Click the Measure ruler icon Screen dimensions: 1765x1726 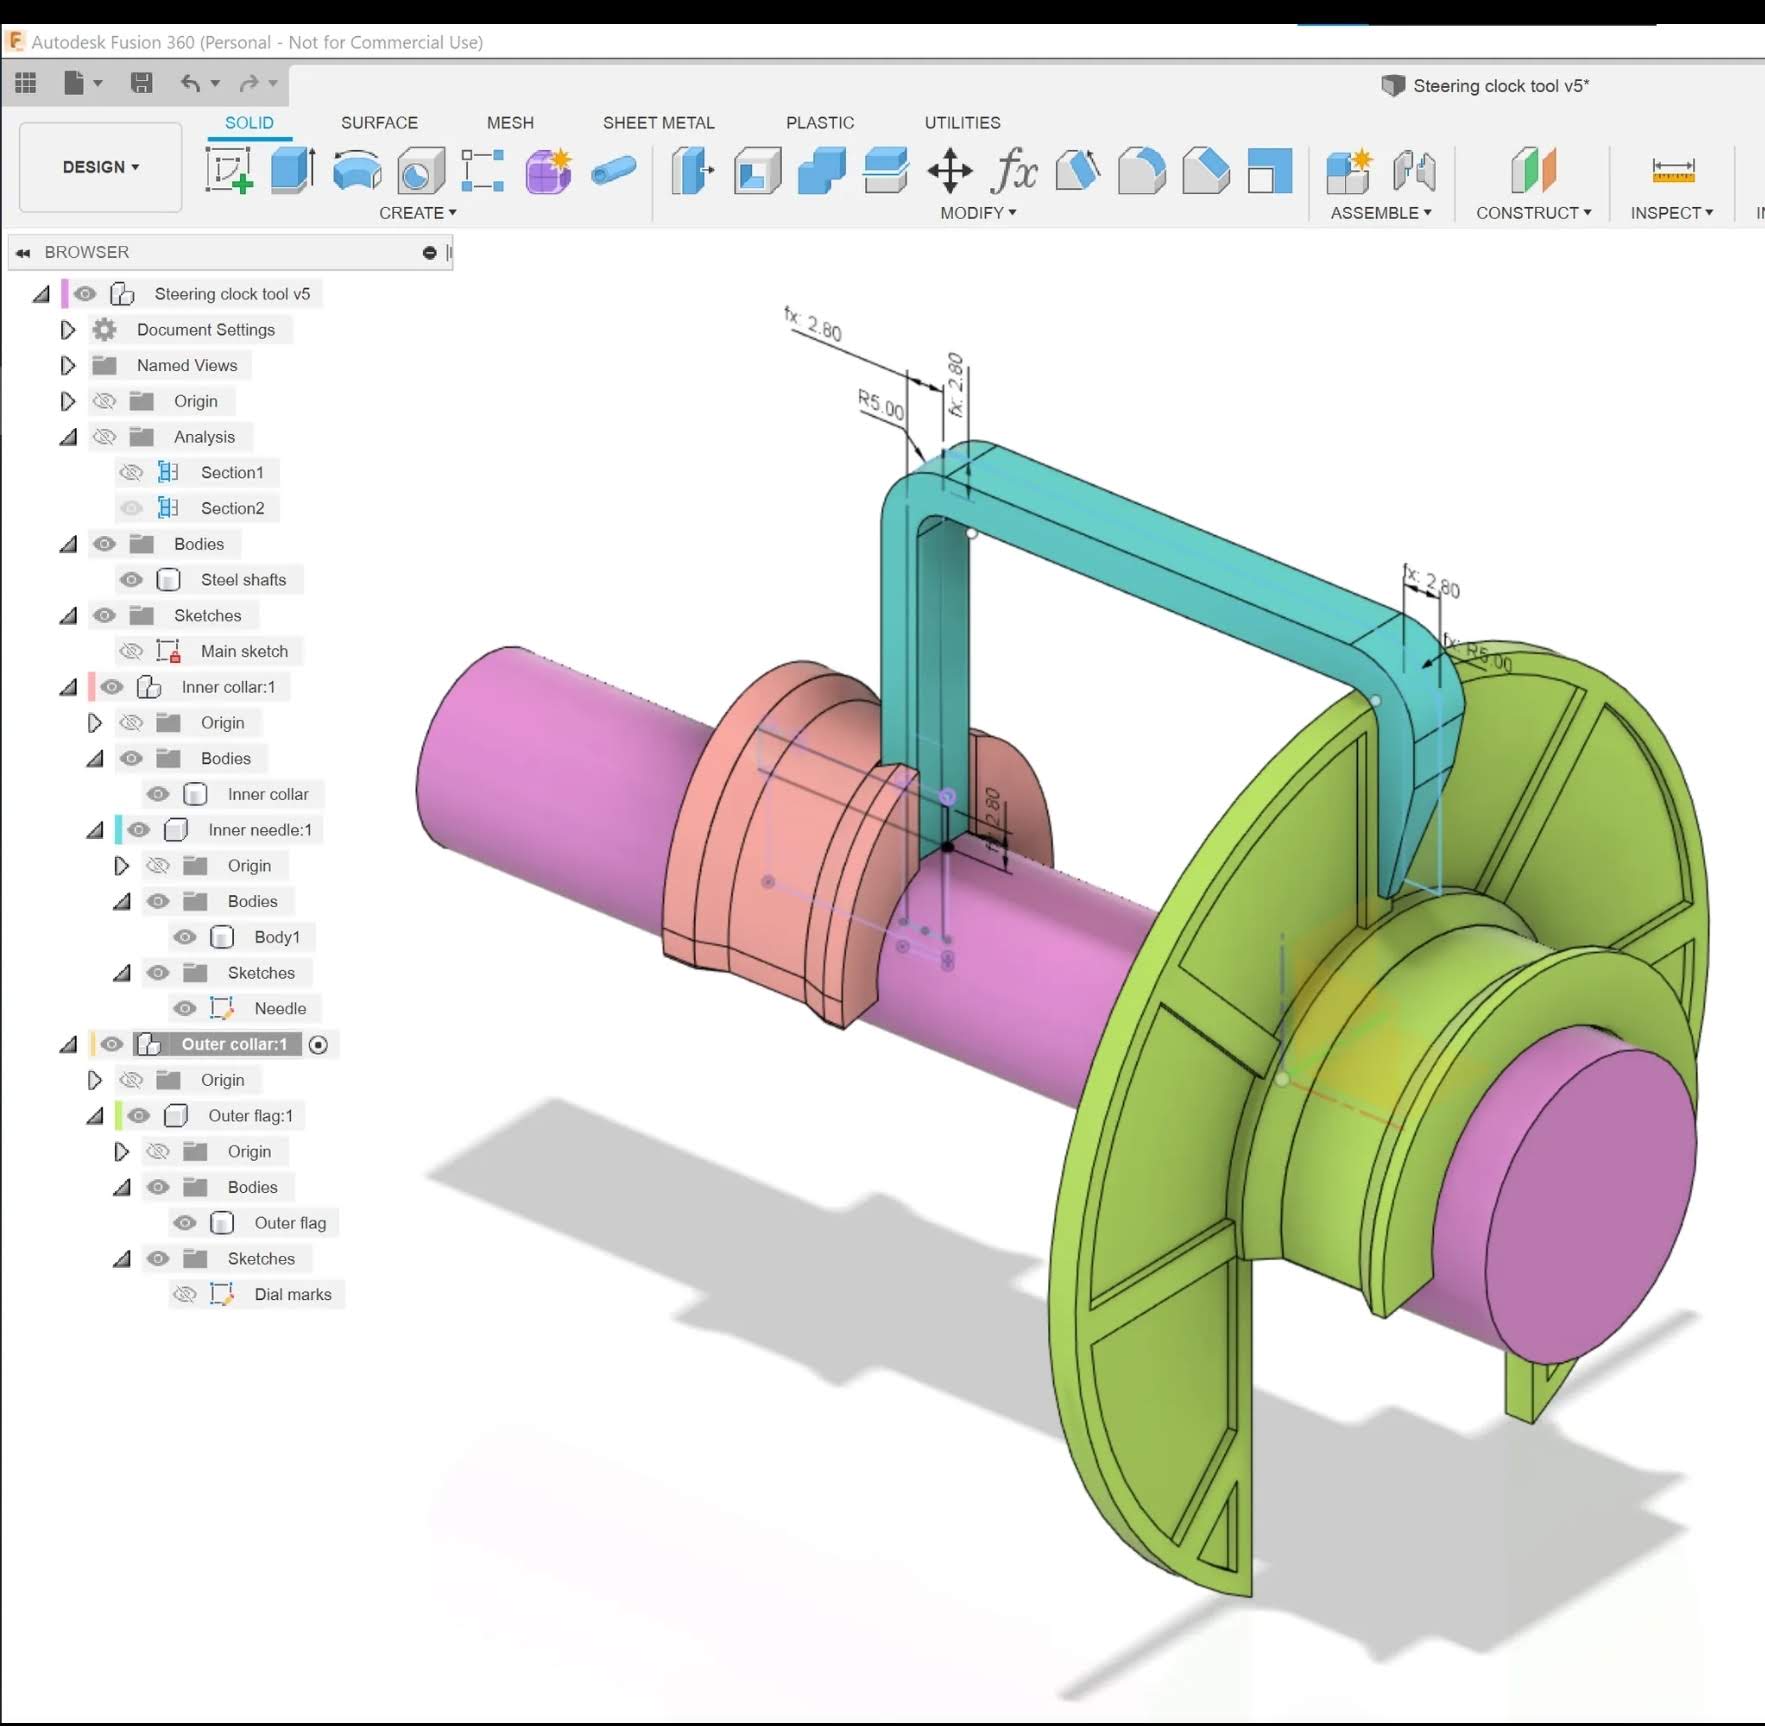coord(1673,170)
